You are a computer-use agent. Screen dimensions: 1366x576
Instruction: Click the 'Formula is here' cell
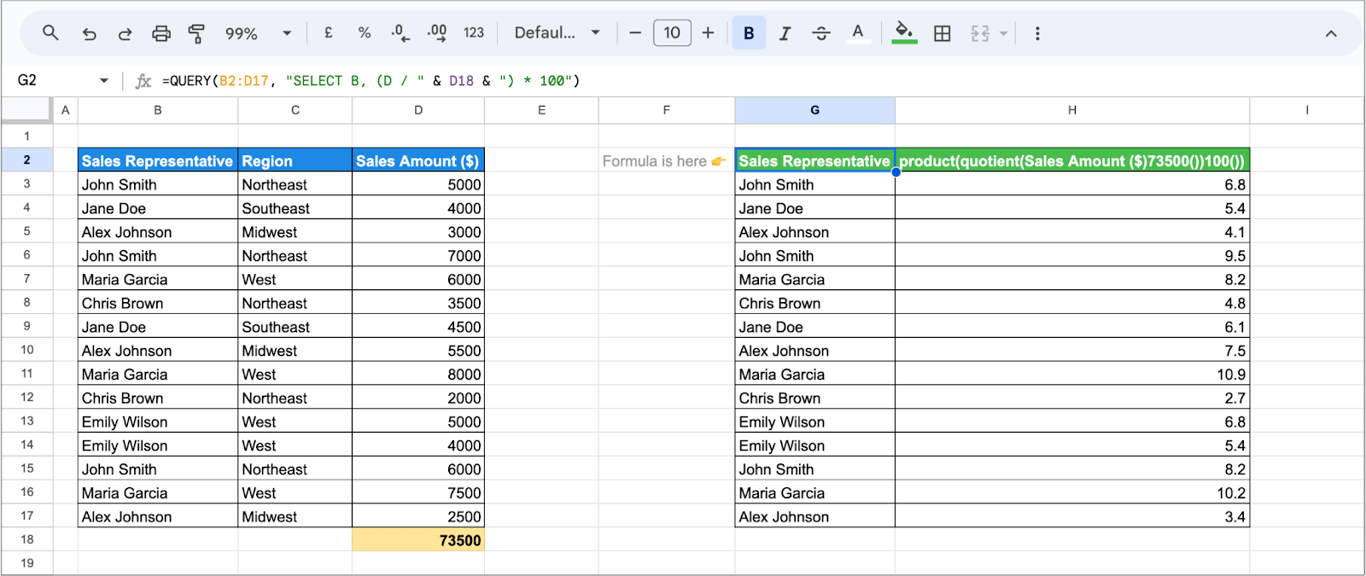click(x=666, y=160)
